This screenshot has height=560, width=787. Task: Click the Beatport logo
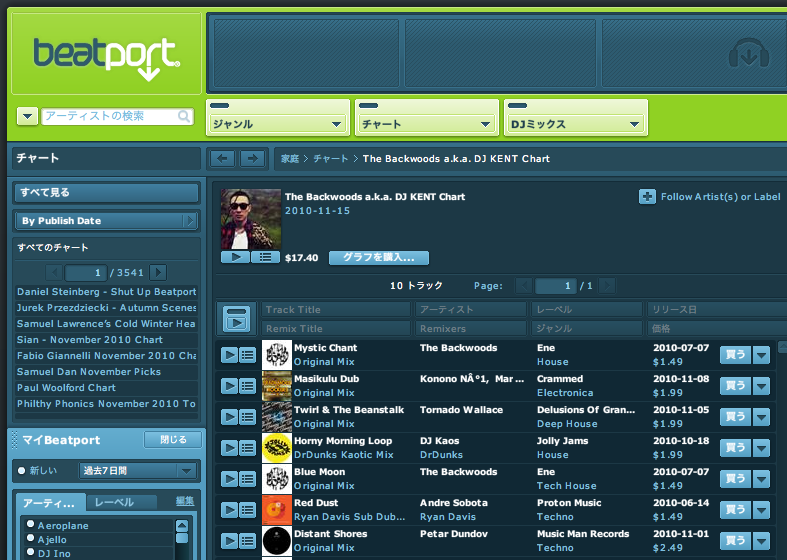106,58
